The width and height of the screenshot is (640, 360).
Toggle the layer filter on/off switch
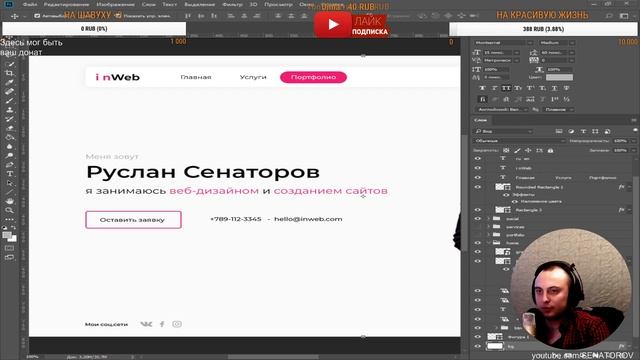(x=635, y=131)
